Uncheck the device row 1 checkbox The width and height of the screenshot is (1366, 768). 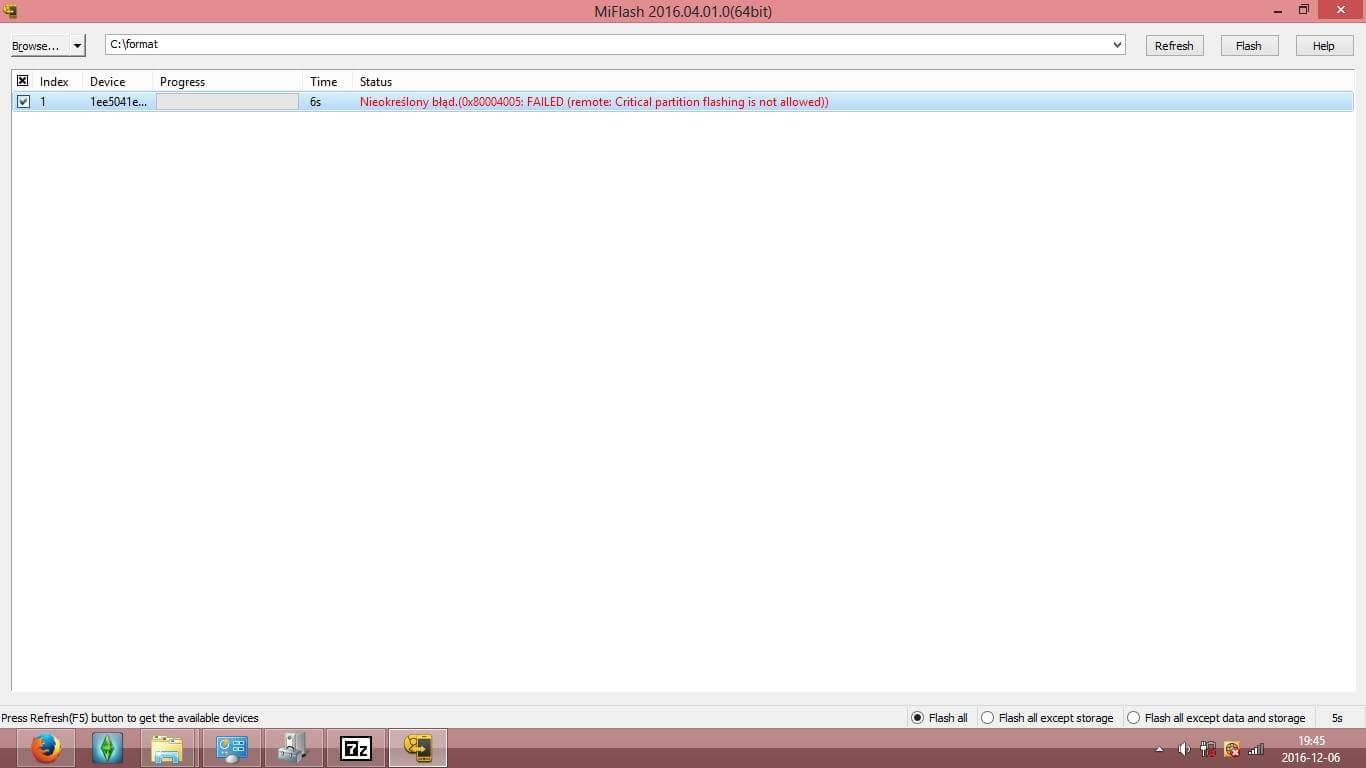pos(23,102)
